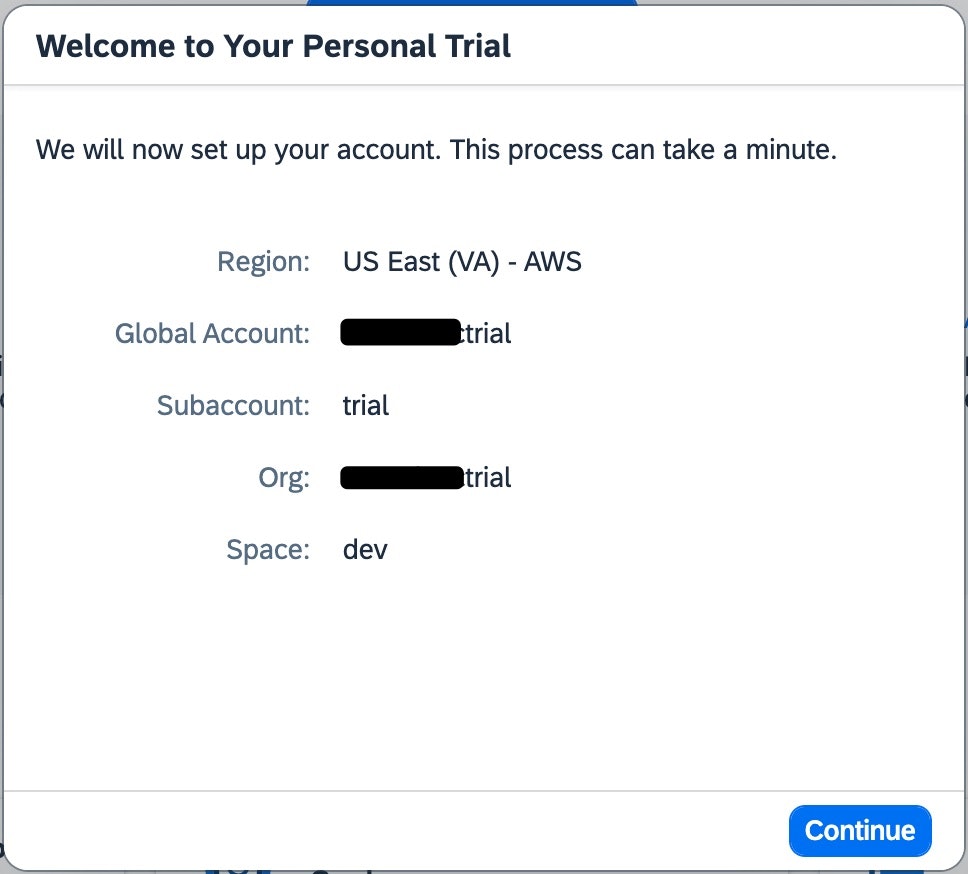
Task: Click the redacted block in the Org value
Action: (400, 478)
